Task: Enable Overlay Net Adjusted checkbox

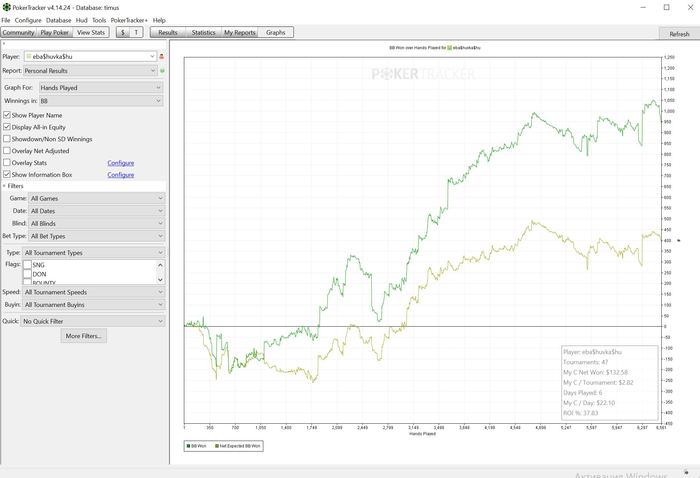Action: tap(7, 151)
